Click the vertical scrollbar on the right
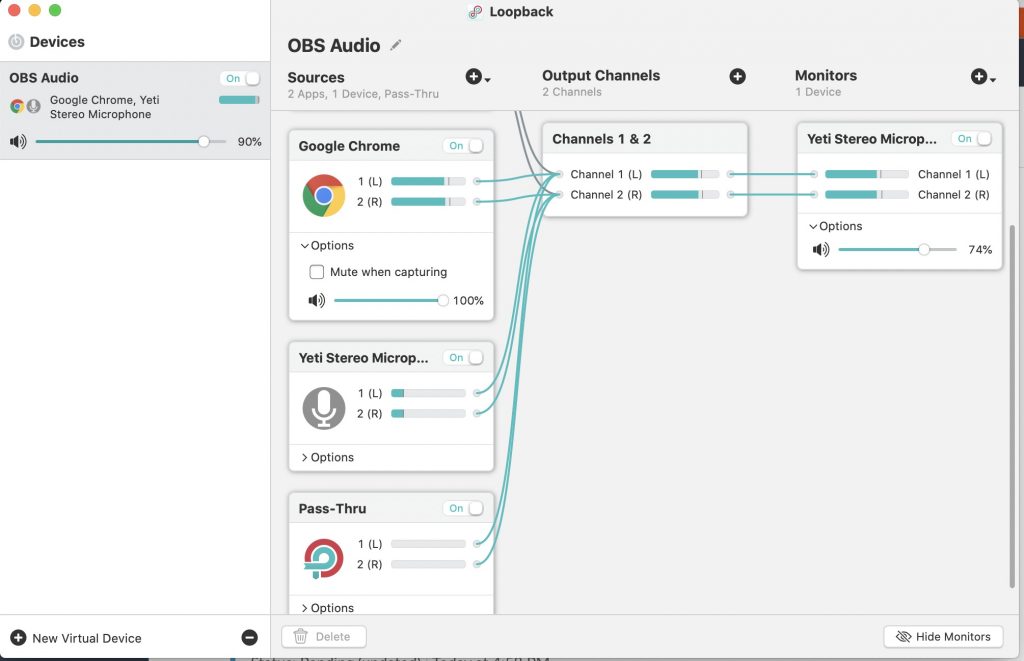The height and width of the screenshot is (661, 1024). [x=1012, y=405]
